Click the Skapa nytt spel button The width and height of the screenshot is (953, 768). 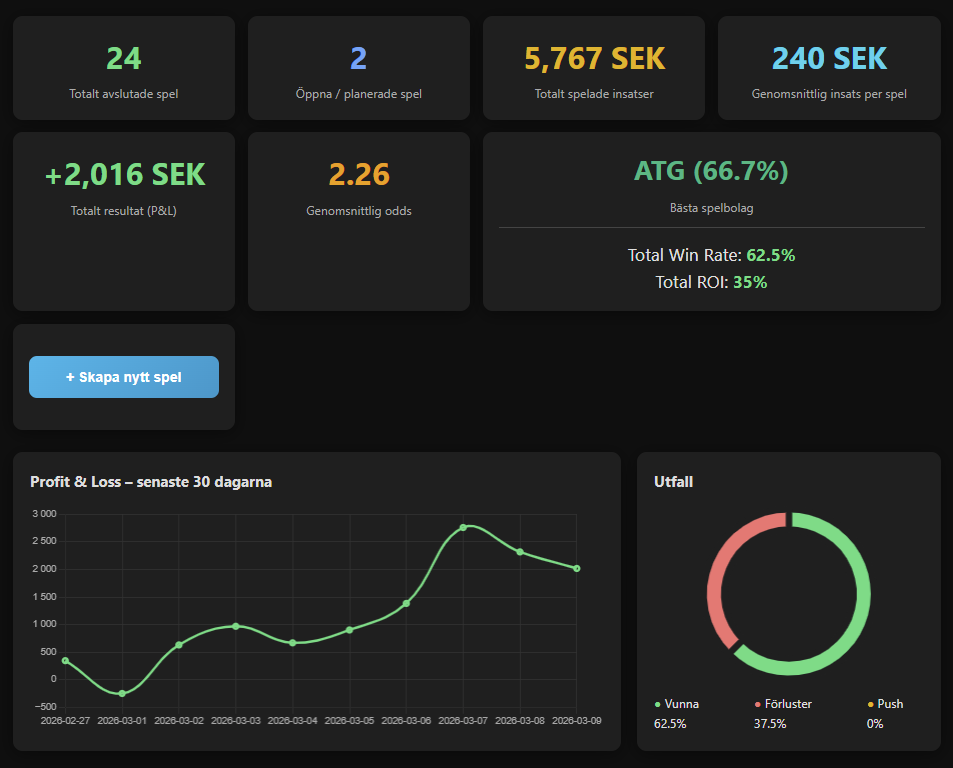click(124, 377)
